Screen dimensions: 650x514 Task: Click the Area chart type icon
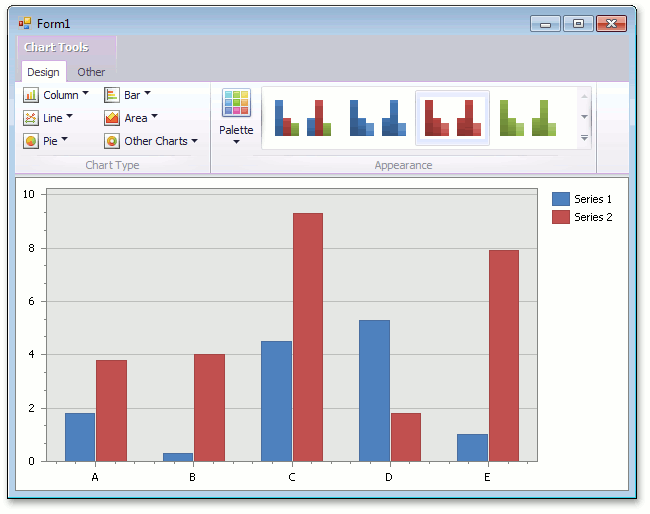point(112,118)
